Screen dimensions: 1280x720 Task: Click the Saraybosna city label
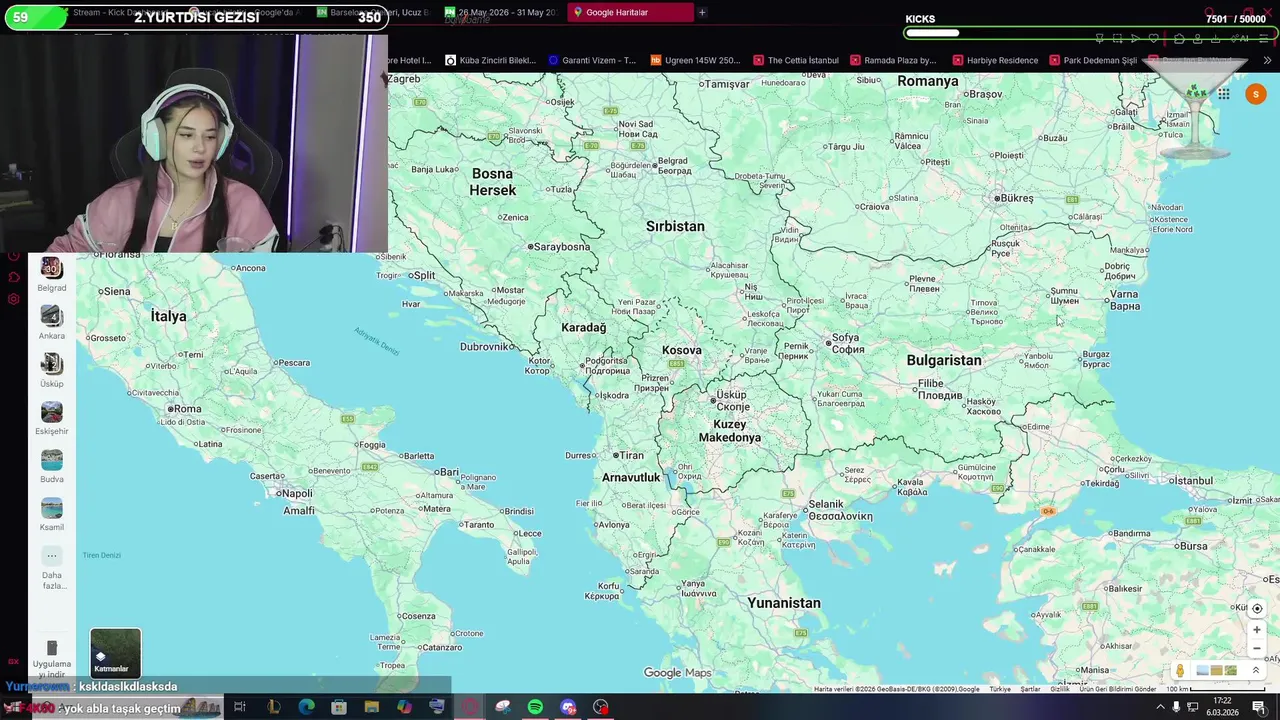tap(563, 247)
